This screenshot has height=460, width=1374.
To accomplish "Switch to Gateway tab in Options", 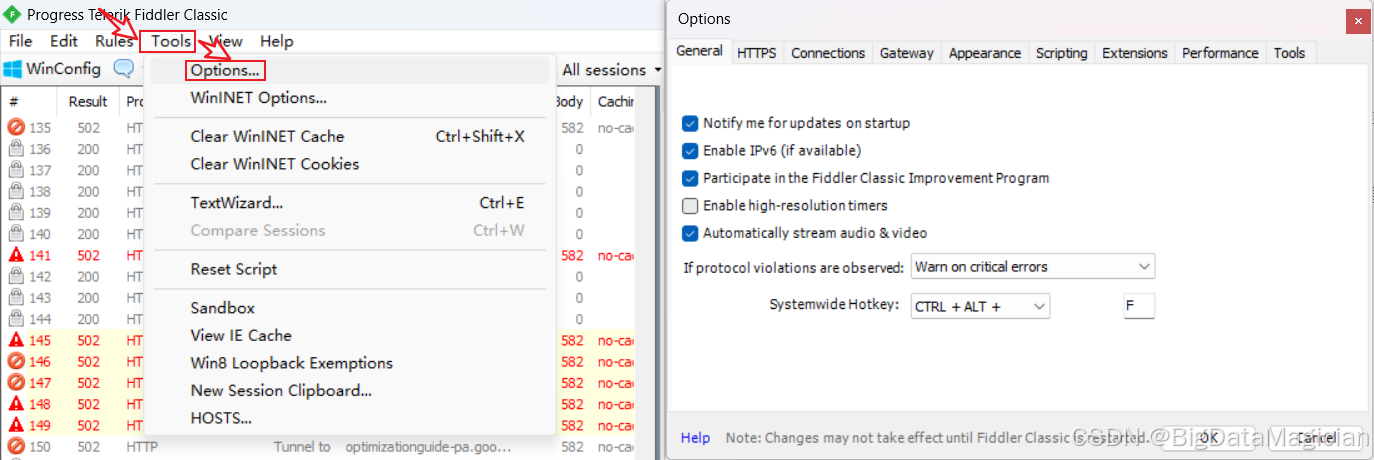I will 907,53.
